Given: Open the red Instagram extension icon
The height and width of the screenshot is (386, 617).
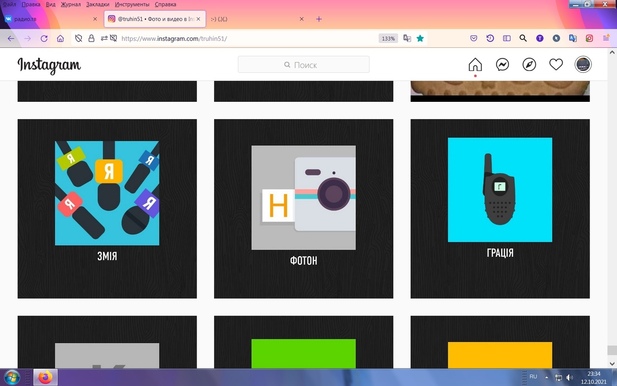Looking at the screenshot, I should pyautogui.click(x=589, y=39).
